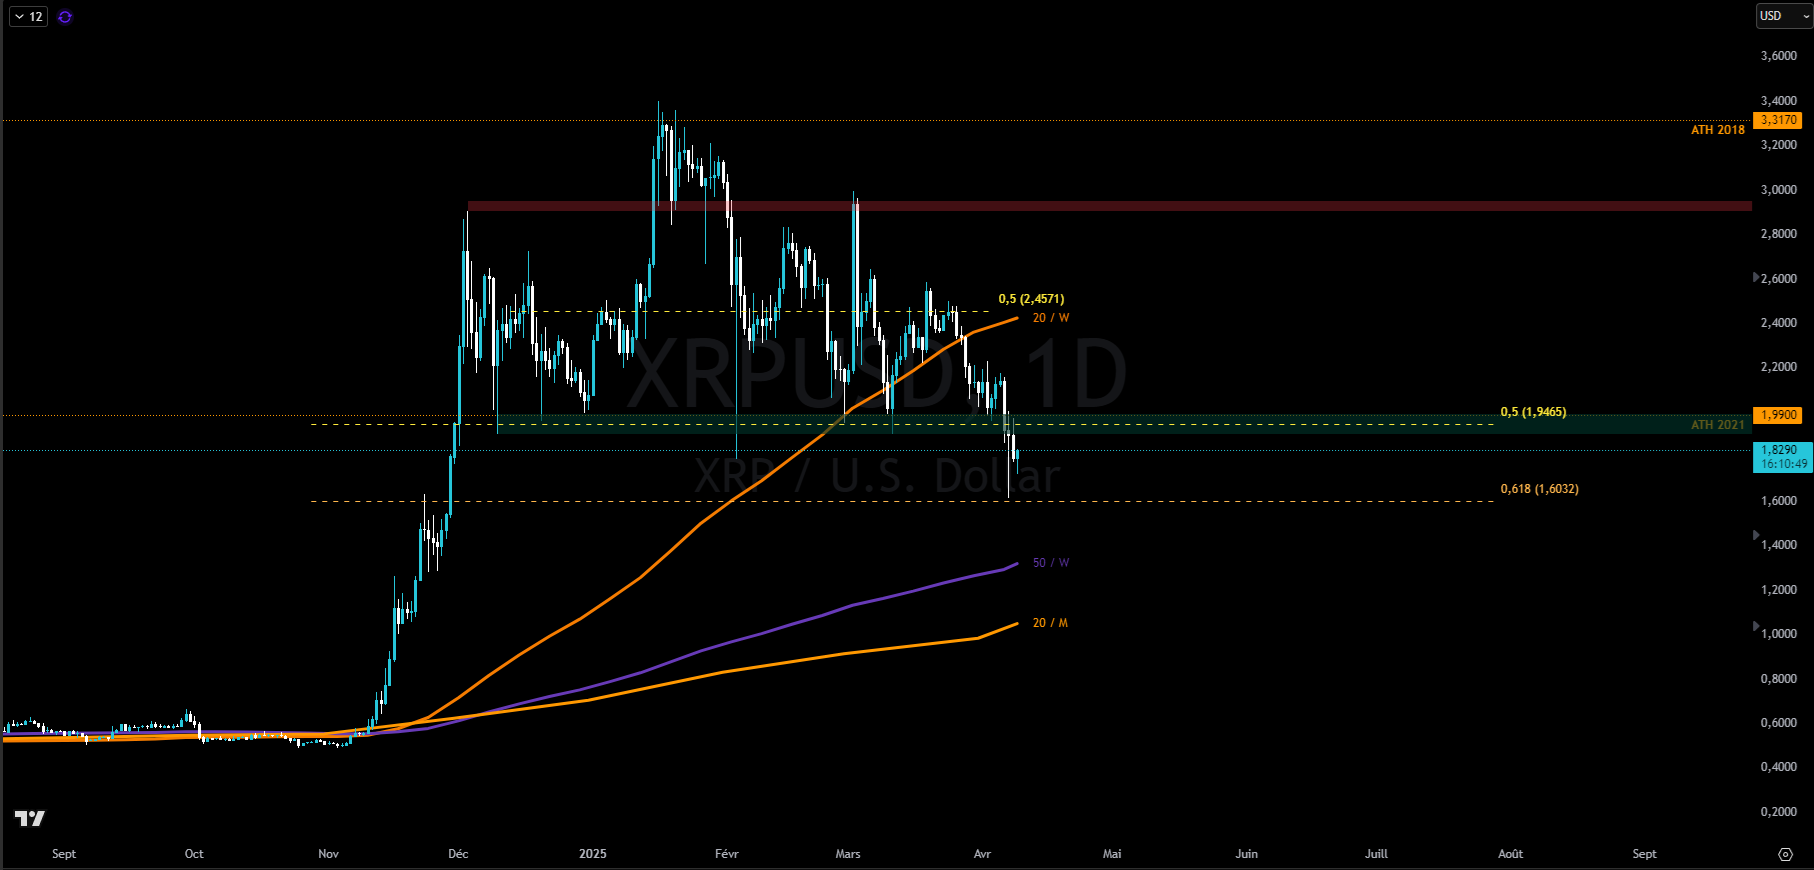Image resolution: width=1814 pixels, height=870 pixels.
Task: Select the 20 / M moving average label
Action: tap(1050, 623)
